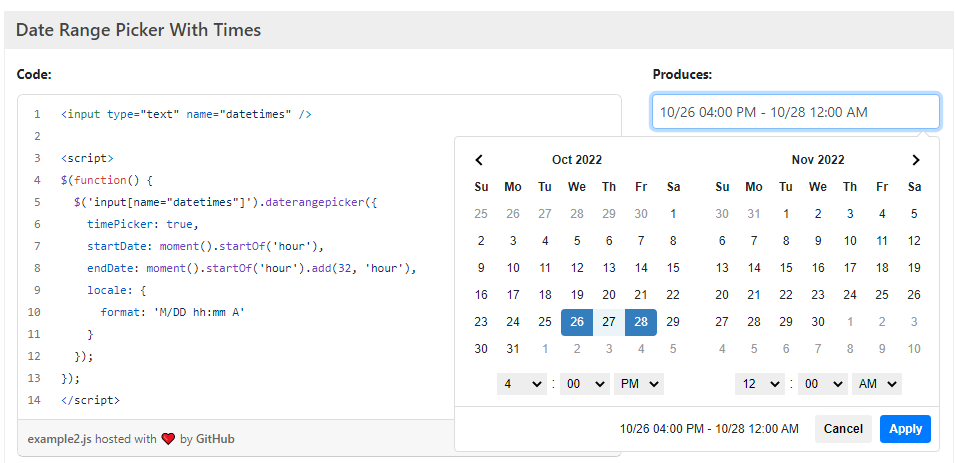
Task: Pick November 1 in right calendar
Action: pyautogui.click(x=786, y=214)
